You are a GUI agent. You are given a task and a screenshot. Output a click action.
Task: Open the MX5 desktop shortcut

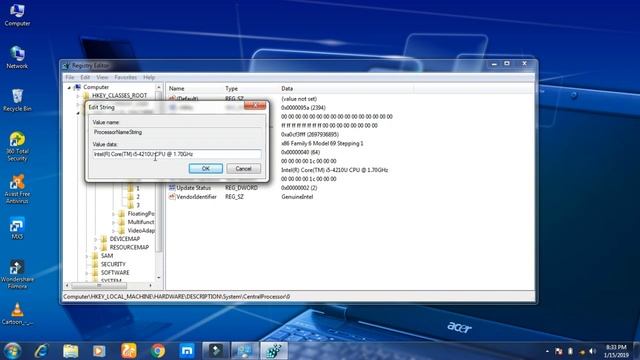click(x=17, y=229)
